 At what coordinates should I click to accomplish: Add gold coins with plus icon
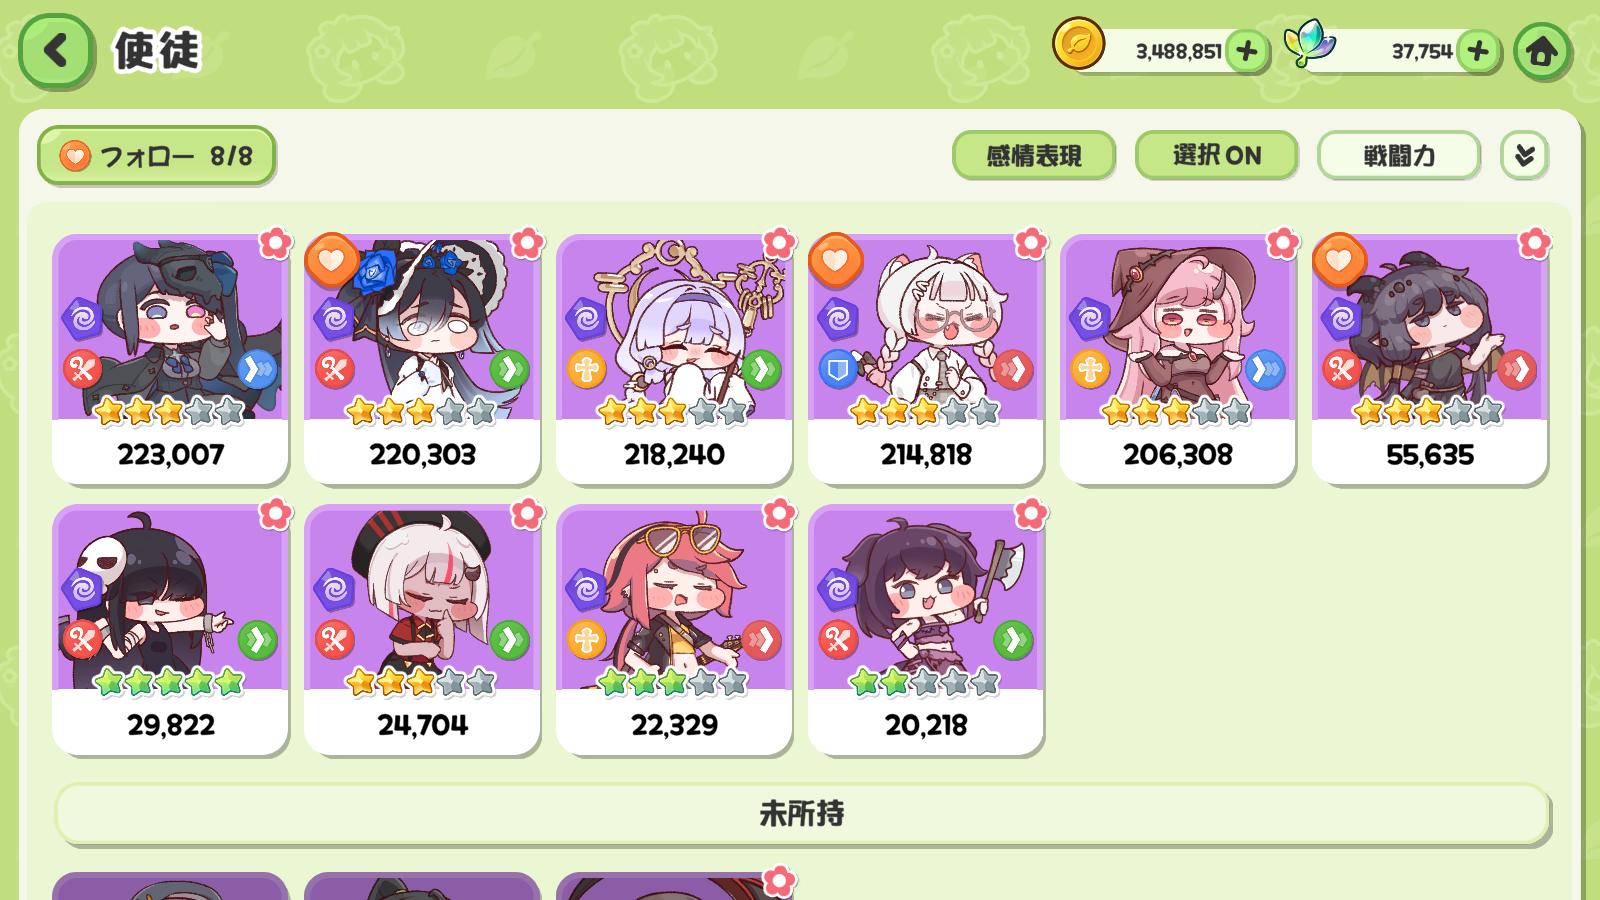(1246, 51)
